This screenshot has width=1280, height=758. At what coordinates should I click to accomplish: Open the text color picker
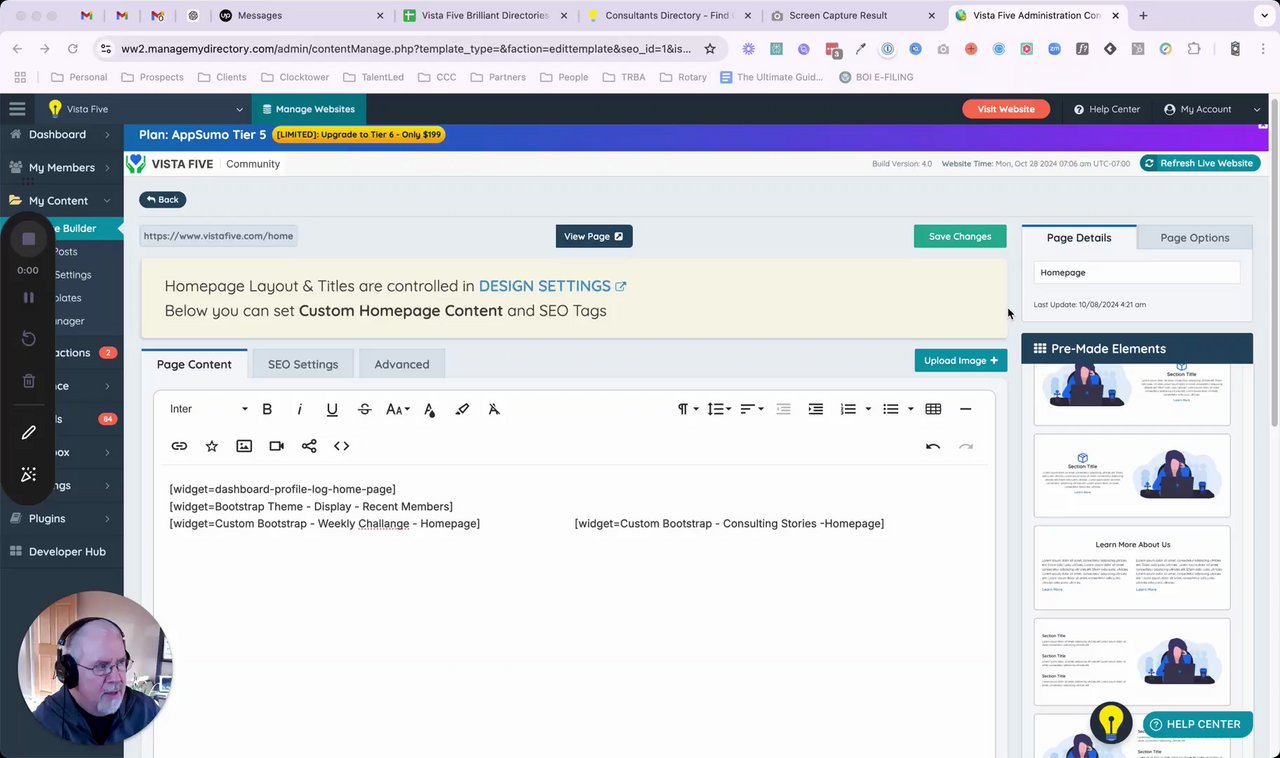pyautogui.click(x=429, y=409)
